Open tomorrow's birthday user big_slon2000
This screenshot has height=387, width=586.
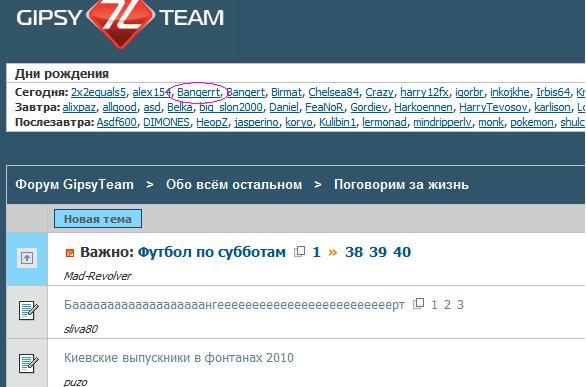tap(231, 108)
